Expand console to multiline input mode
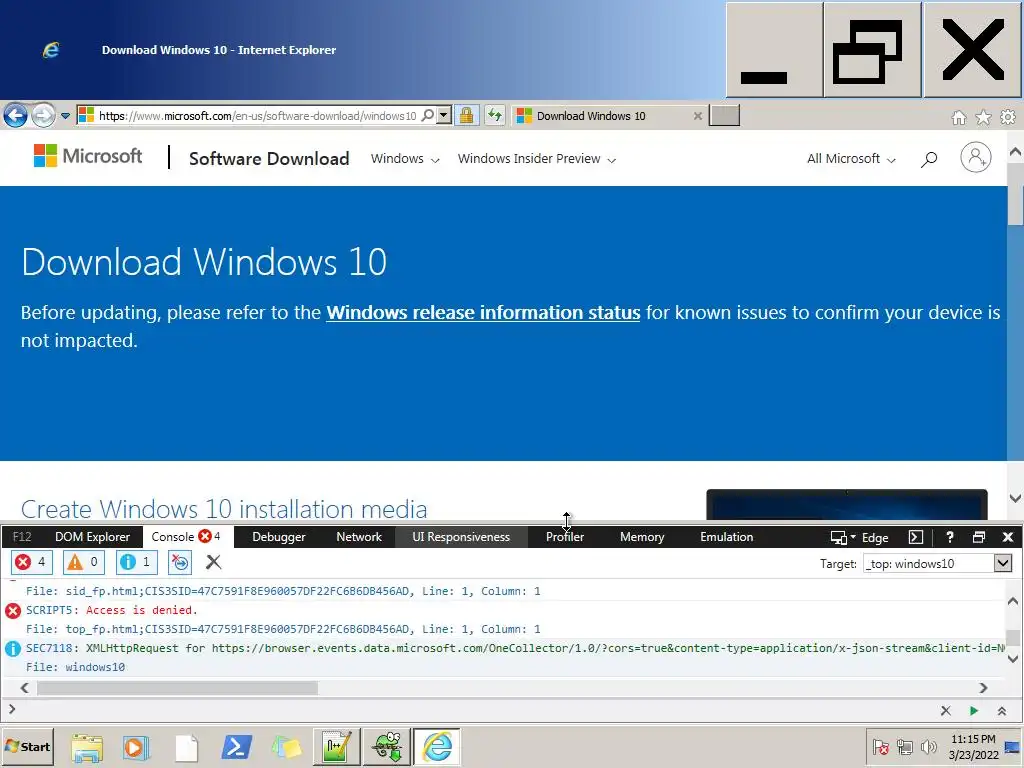This screenshot has height=768, width=1024. pos(1002,711)
